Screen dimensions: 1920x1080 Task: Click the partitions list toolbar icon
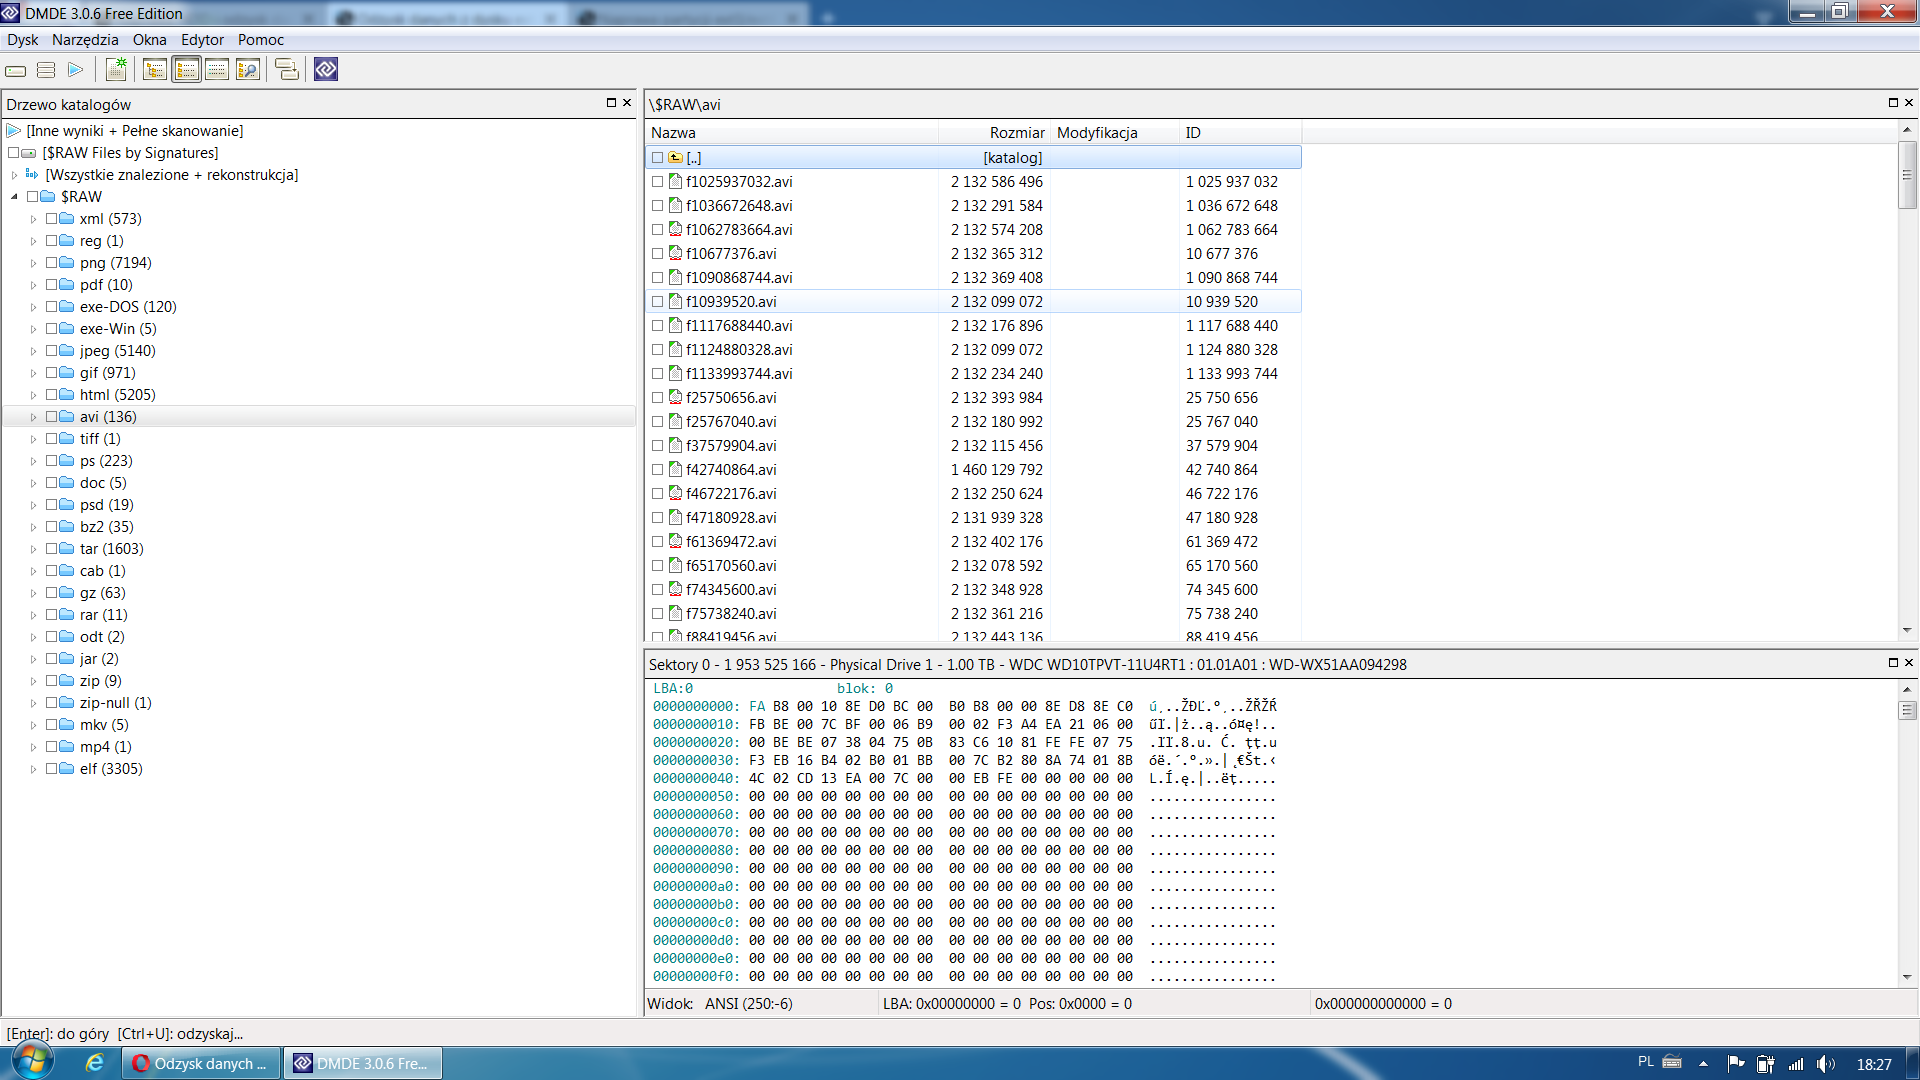[x=46, y=70]
